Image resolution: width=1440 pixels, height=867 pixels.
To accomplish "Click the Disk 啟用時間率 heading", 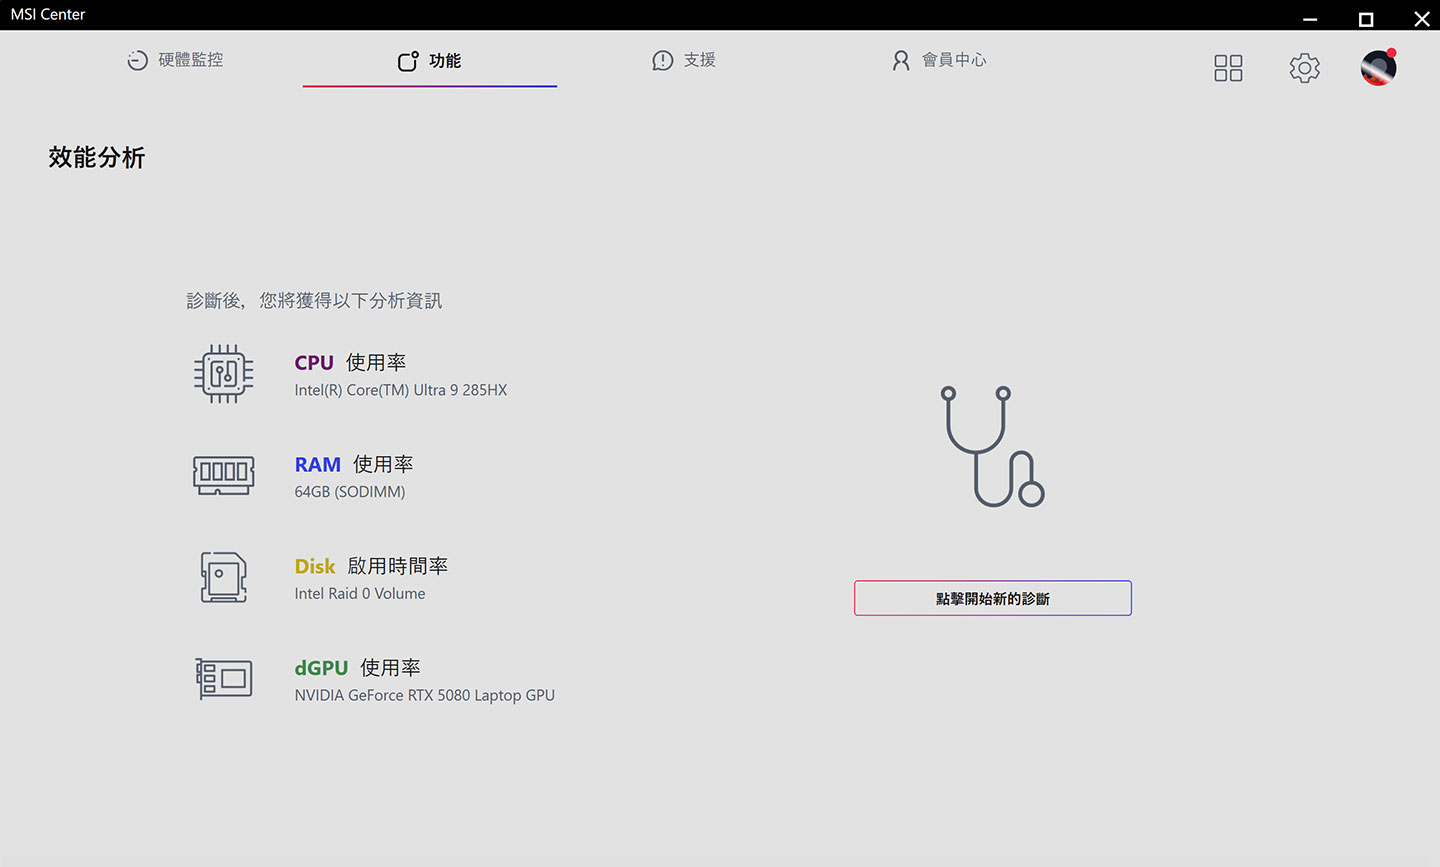I will (371, 566).
